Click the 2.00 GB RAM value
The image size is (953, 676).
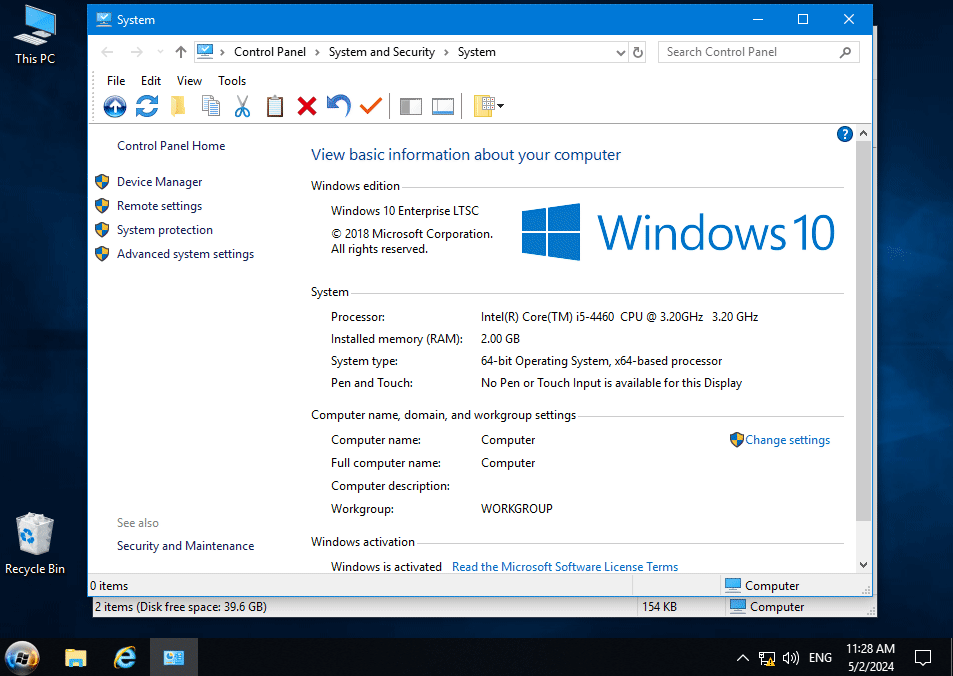(500, 339)
